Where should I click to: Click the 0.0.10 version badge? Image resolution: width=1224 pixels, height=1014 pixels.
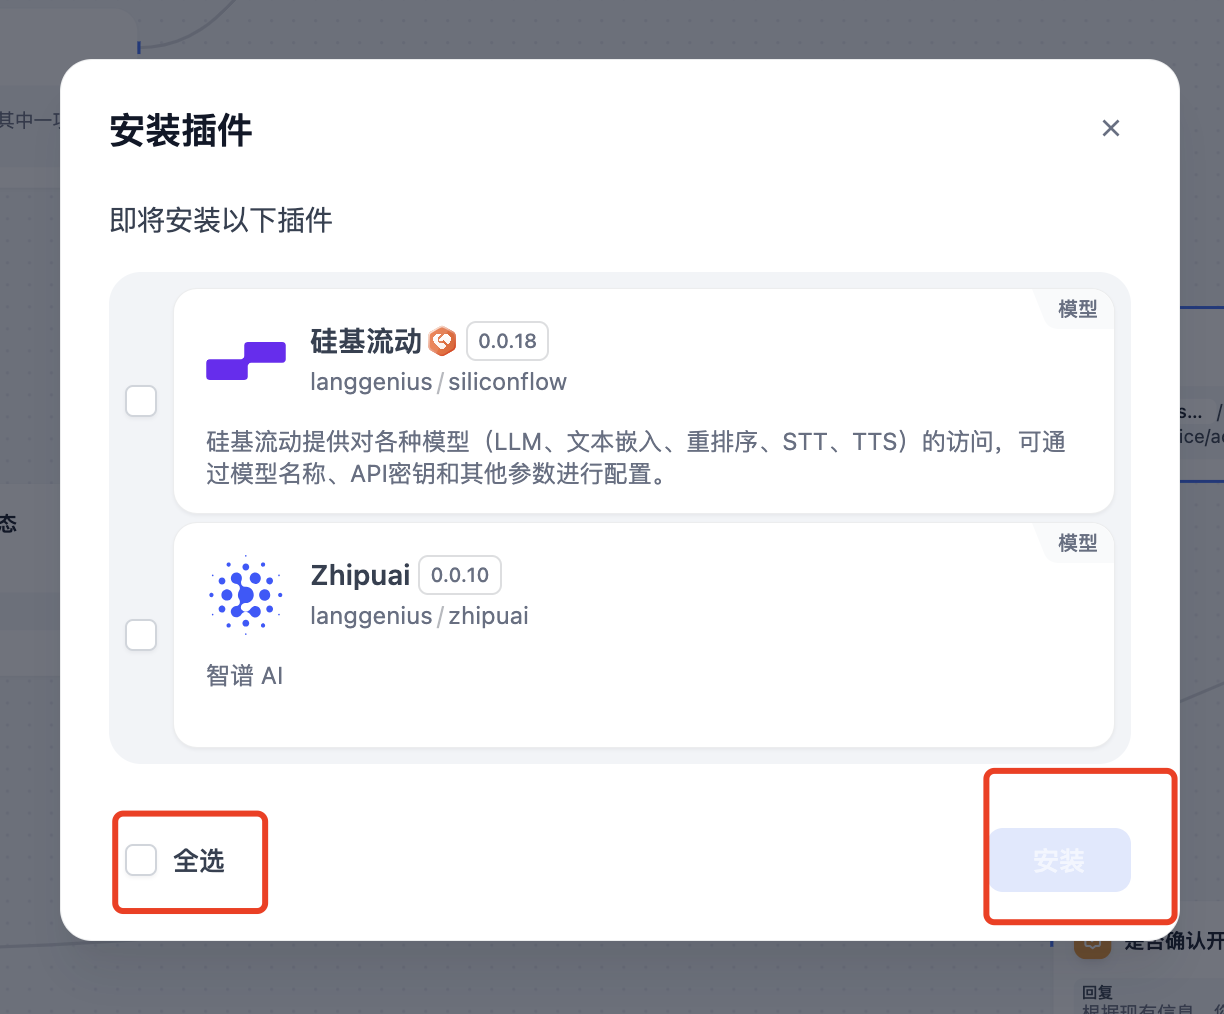click(x=460, y=575)
